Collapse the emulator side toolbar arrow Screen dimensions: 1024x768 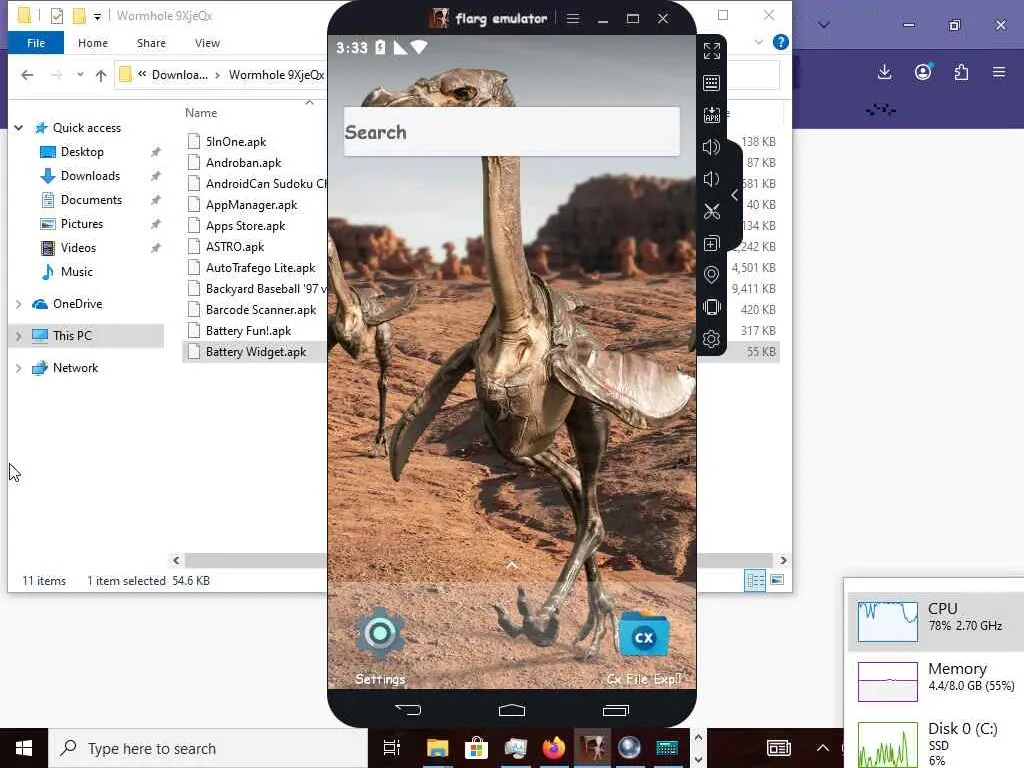pos(735,195)
